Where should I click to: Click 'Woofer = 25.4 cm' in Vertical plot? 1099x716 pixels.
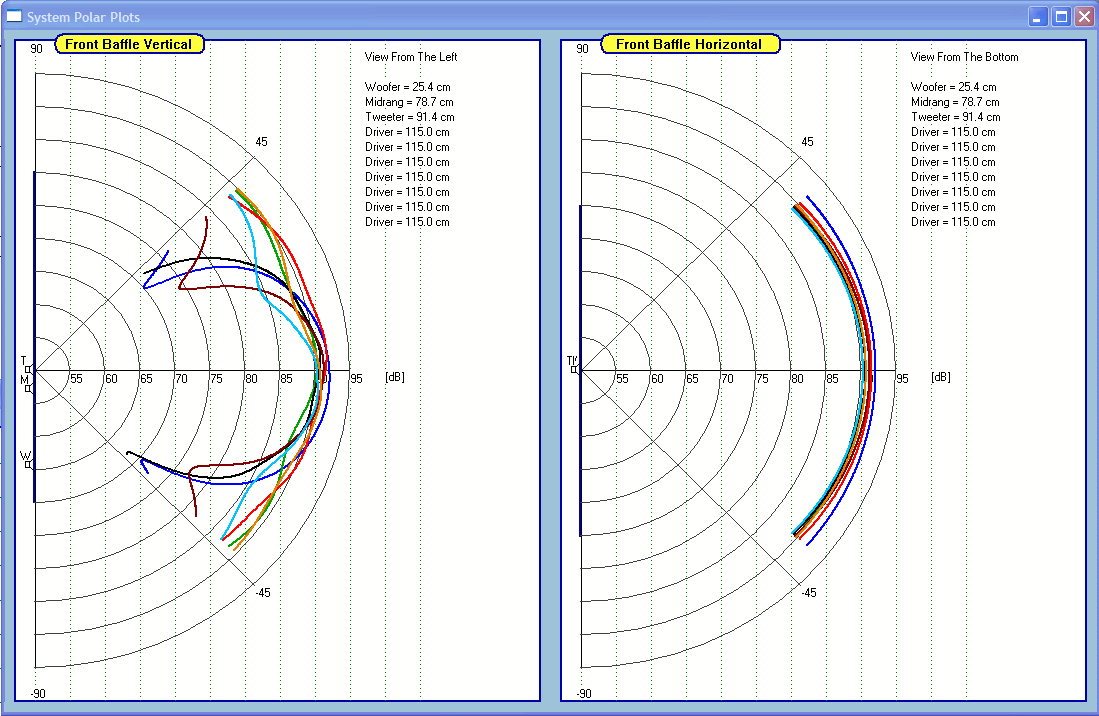(x=408, y=87)
